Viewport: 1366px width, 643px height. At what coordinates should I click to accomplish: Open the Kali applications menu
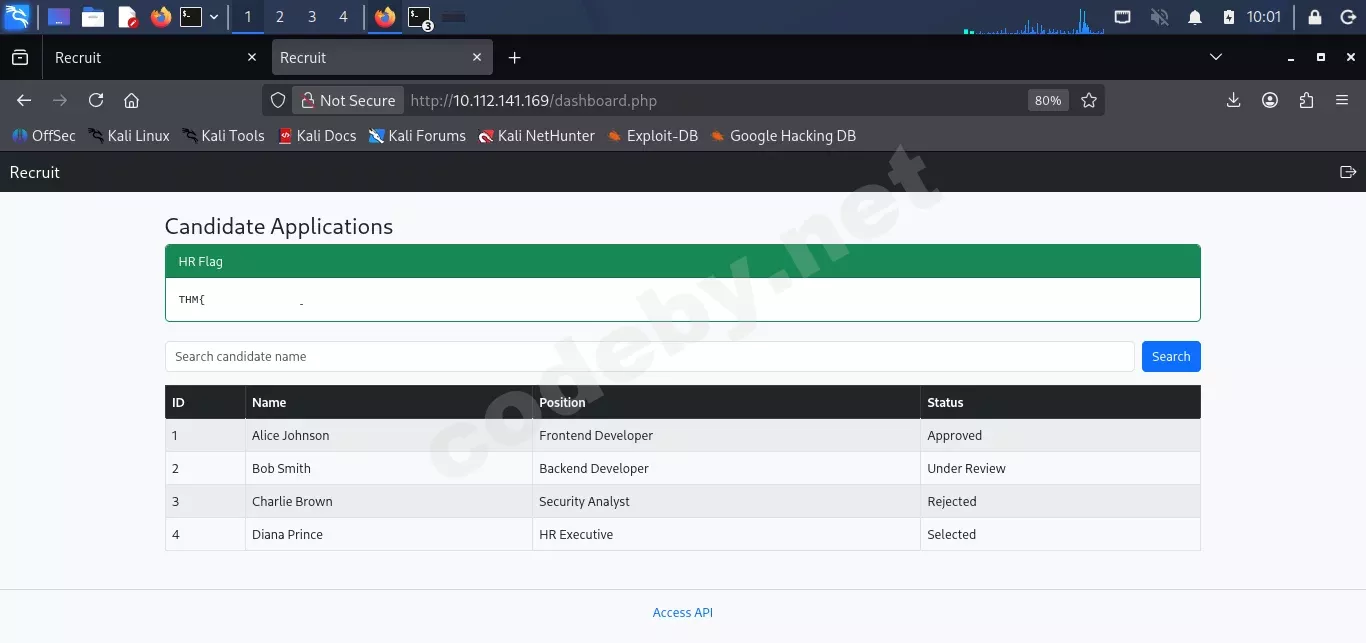coord(17,16)
